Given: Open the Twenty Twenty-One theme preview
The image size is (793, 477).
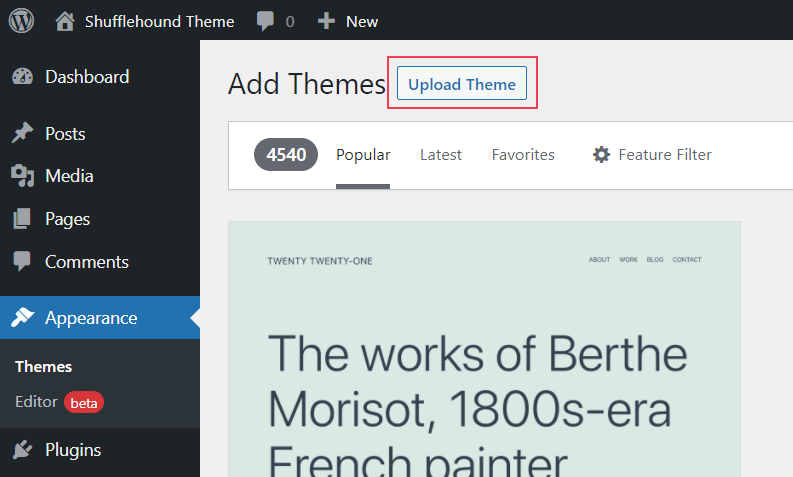Looking at the screenshot, I should click(x=484, y=349).
